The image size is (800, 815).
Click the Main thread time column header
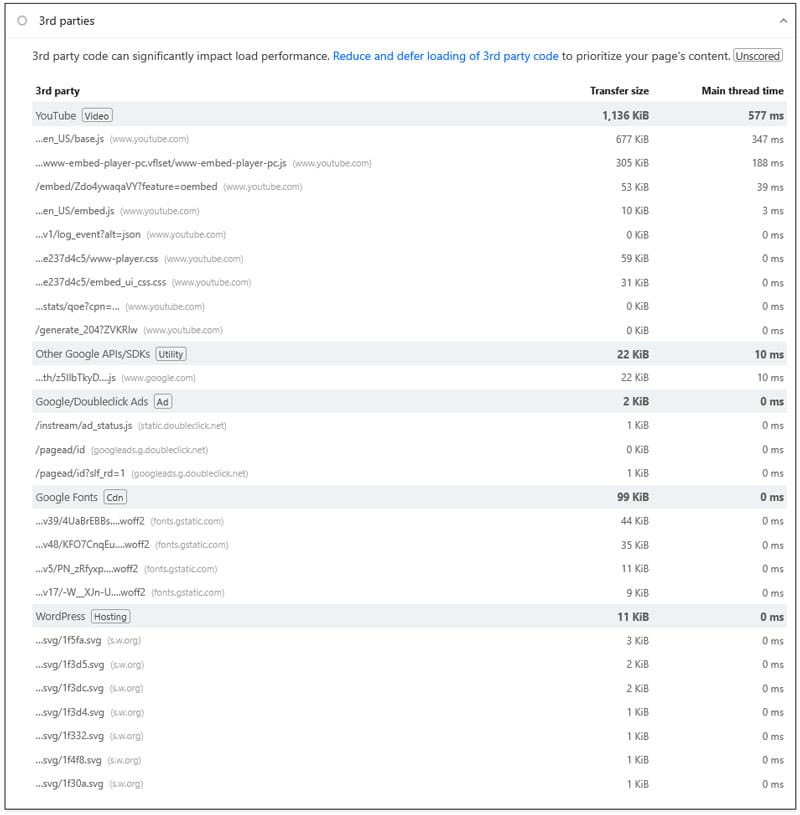[x=744, y=90]
